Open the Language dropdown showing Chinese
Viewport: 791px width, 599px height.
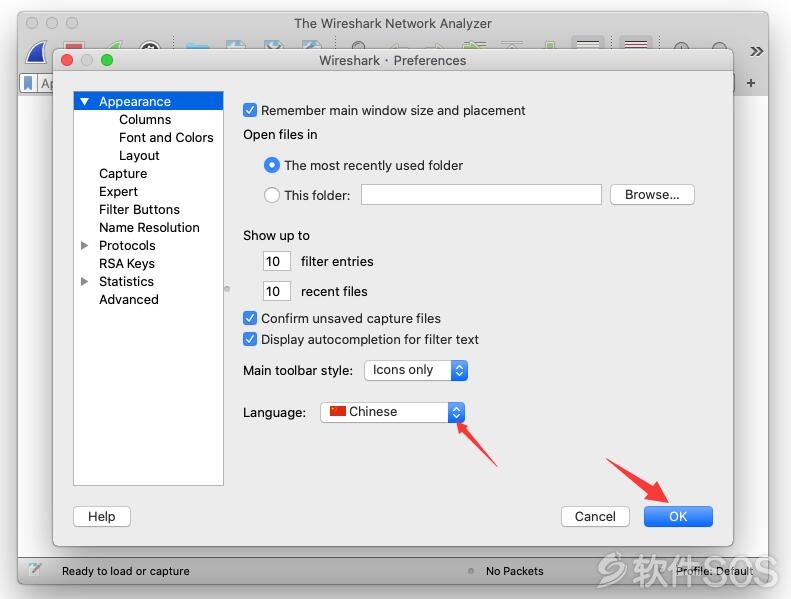click(392, 412)
